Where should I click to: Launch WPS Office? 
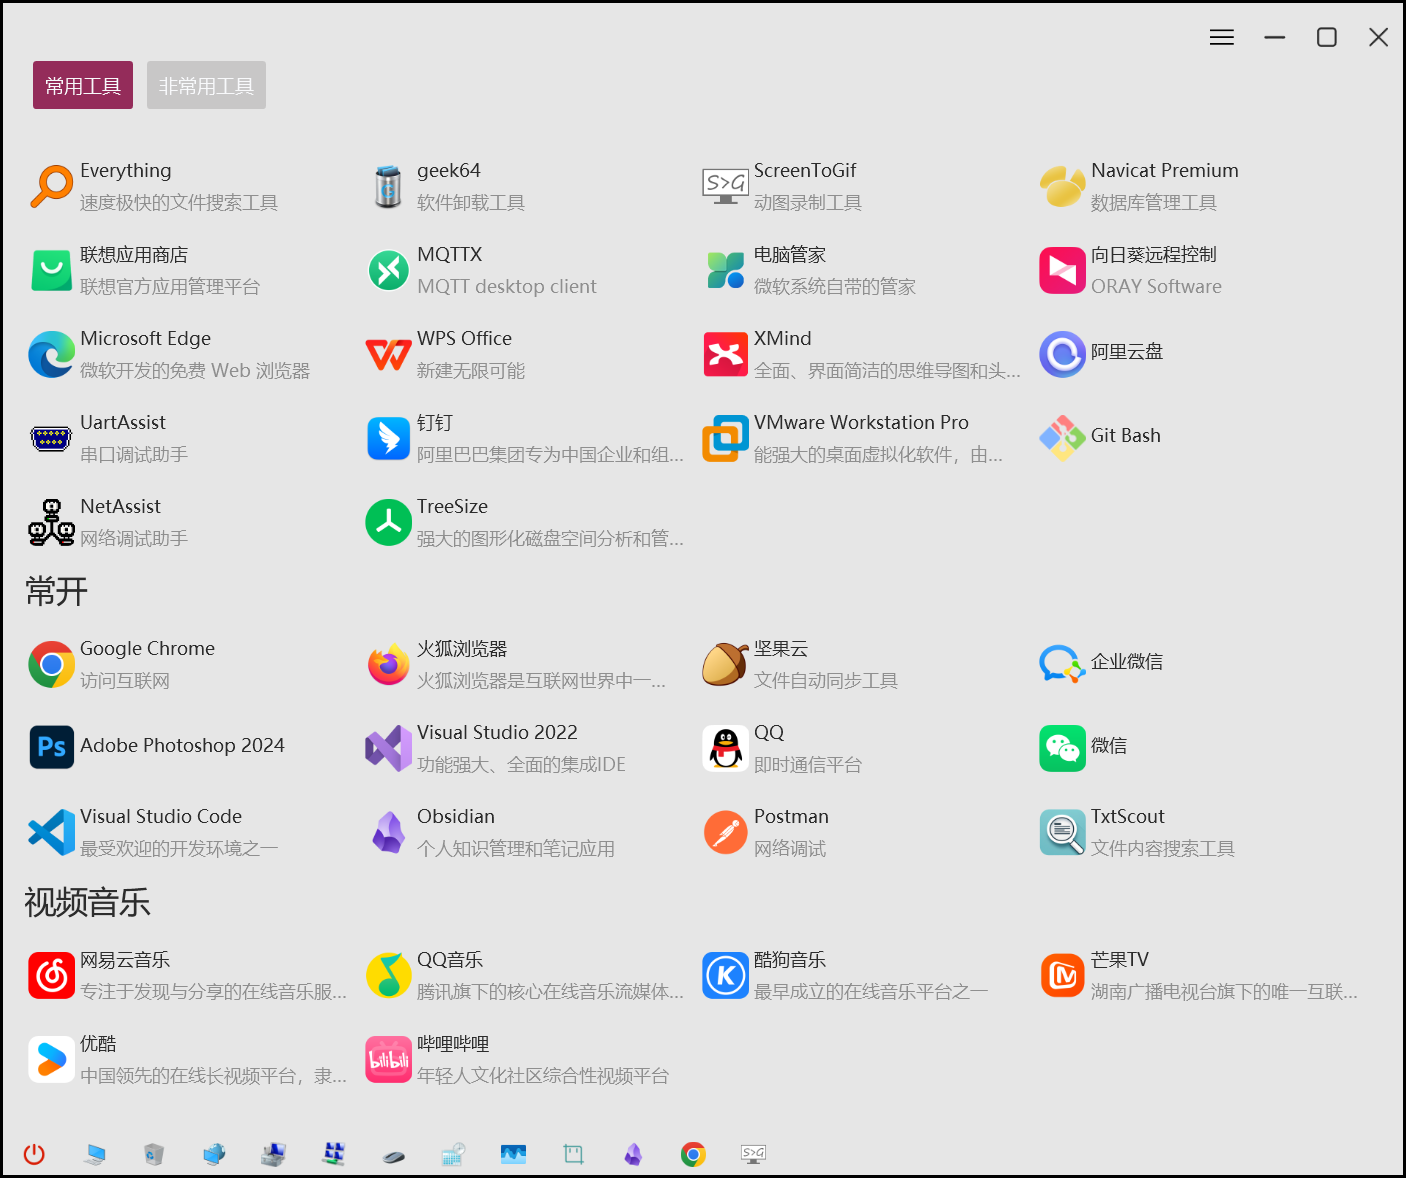(x=389, y=354)
